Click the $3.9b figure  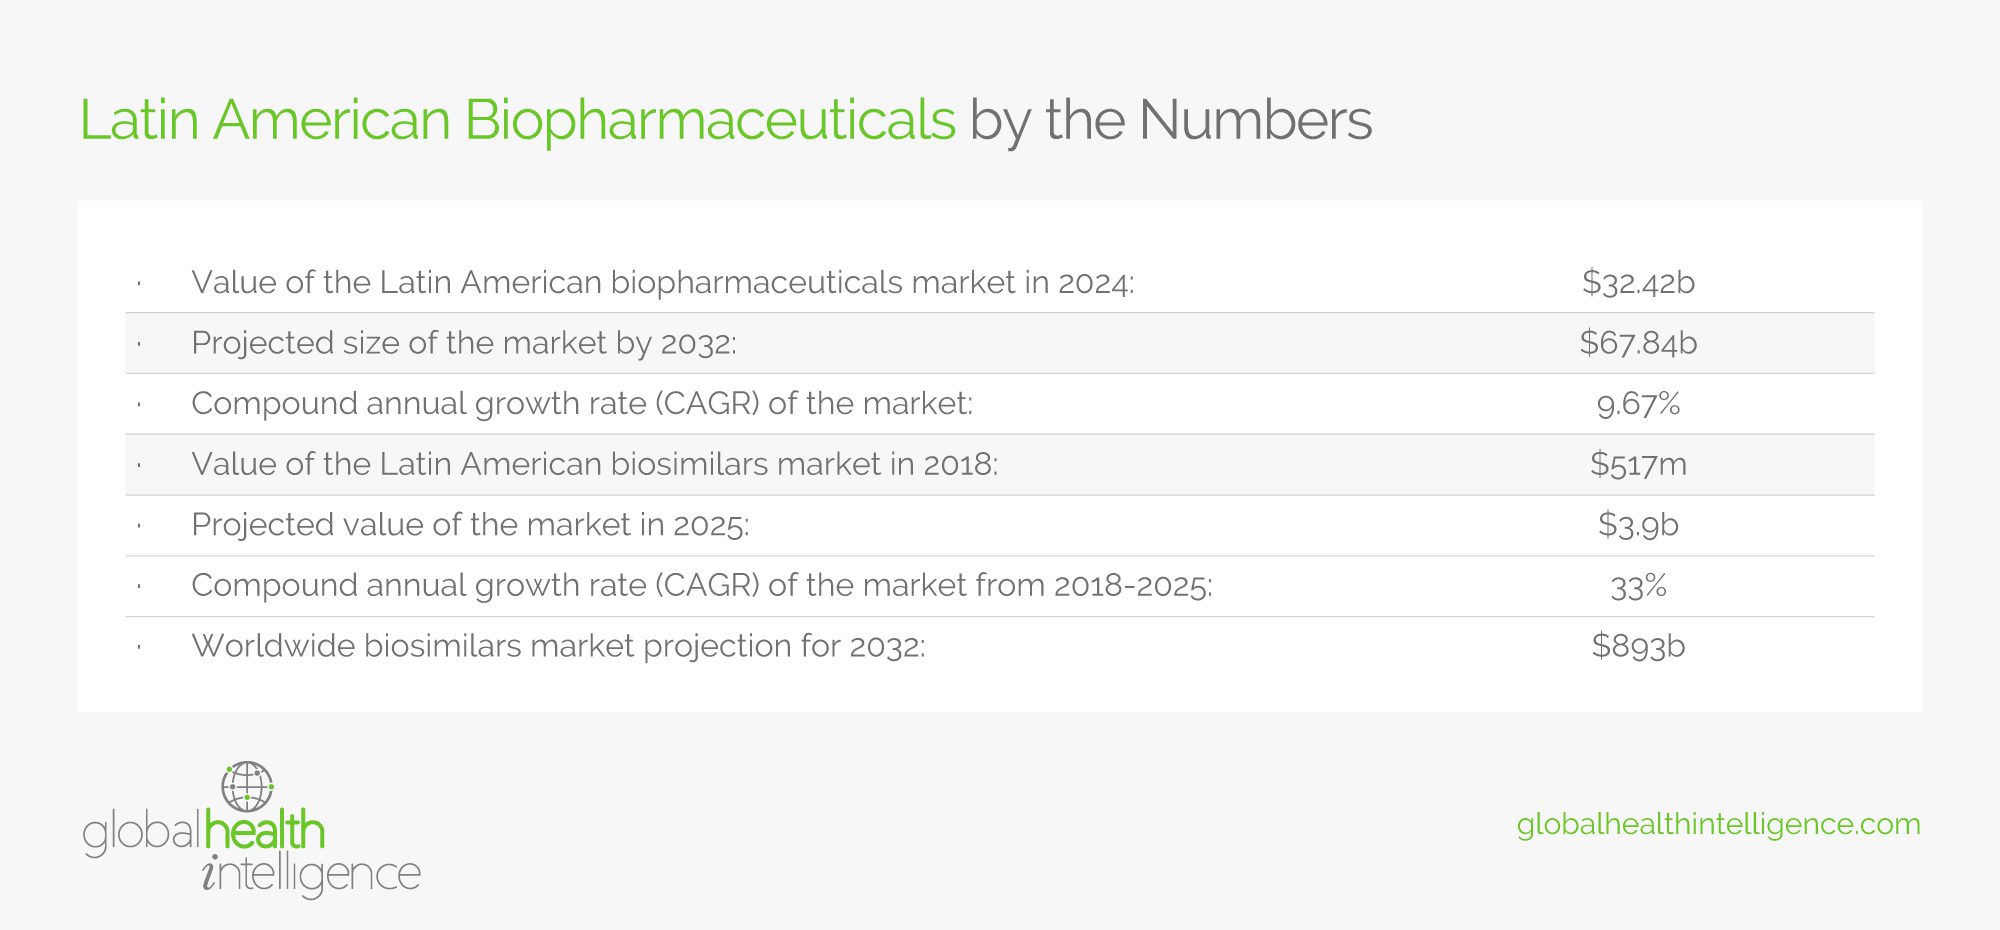(1638, 525)
